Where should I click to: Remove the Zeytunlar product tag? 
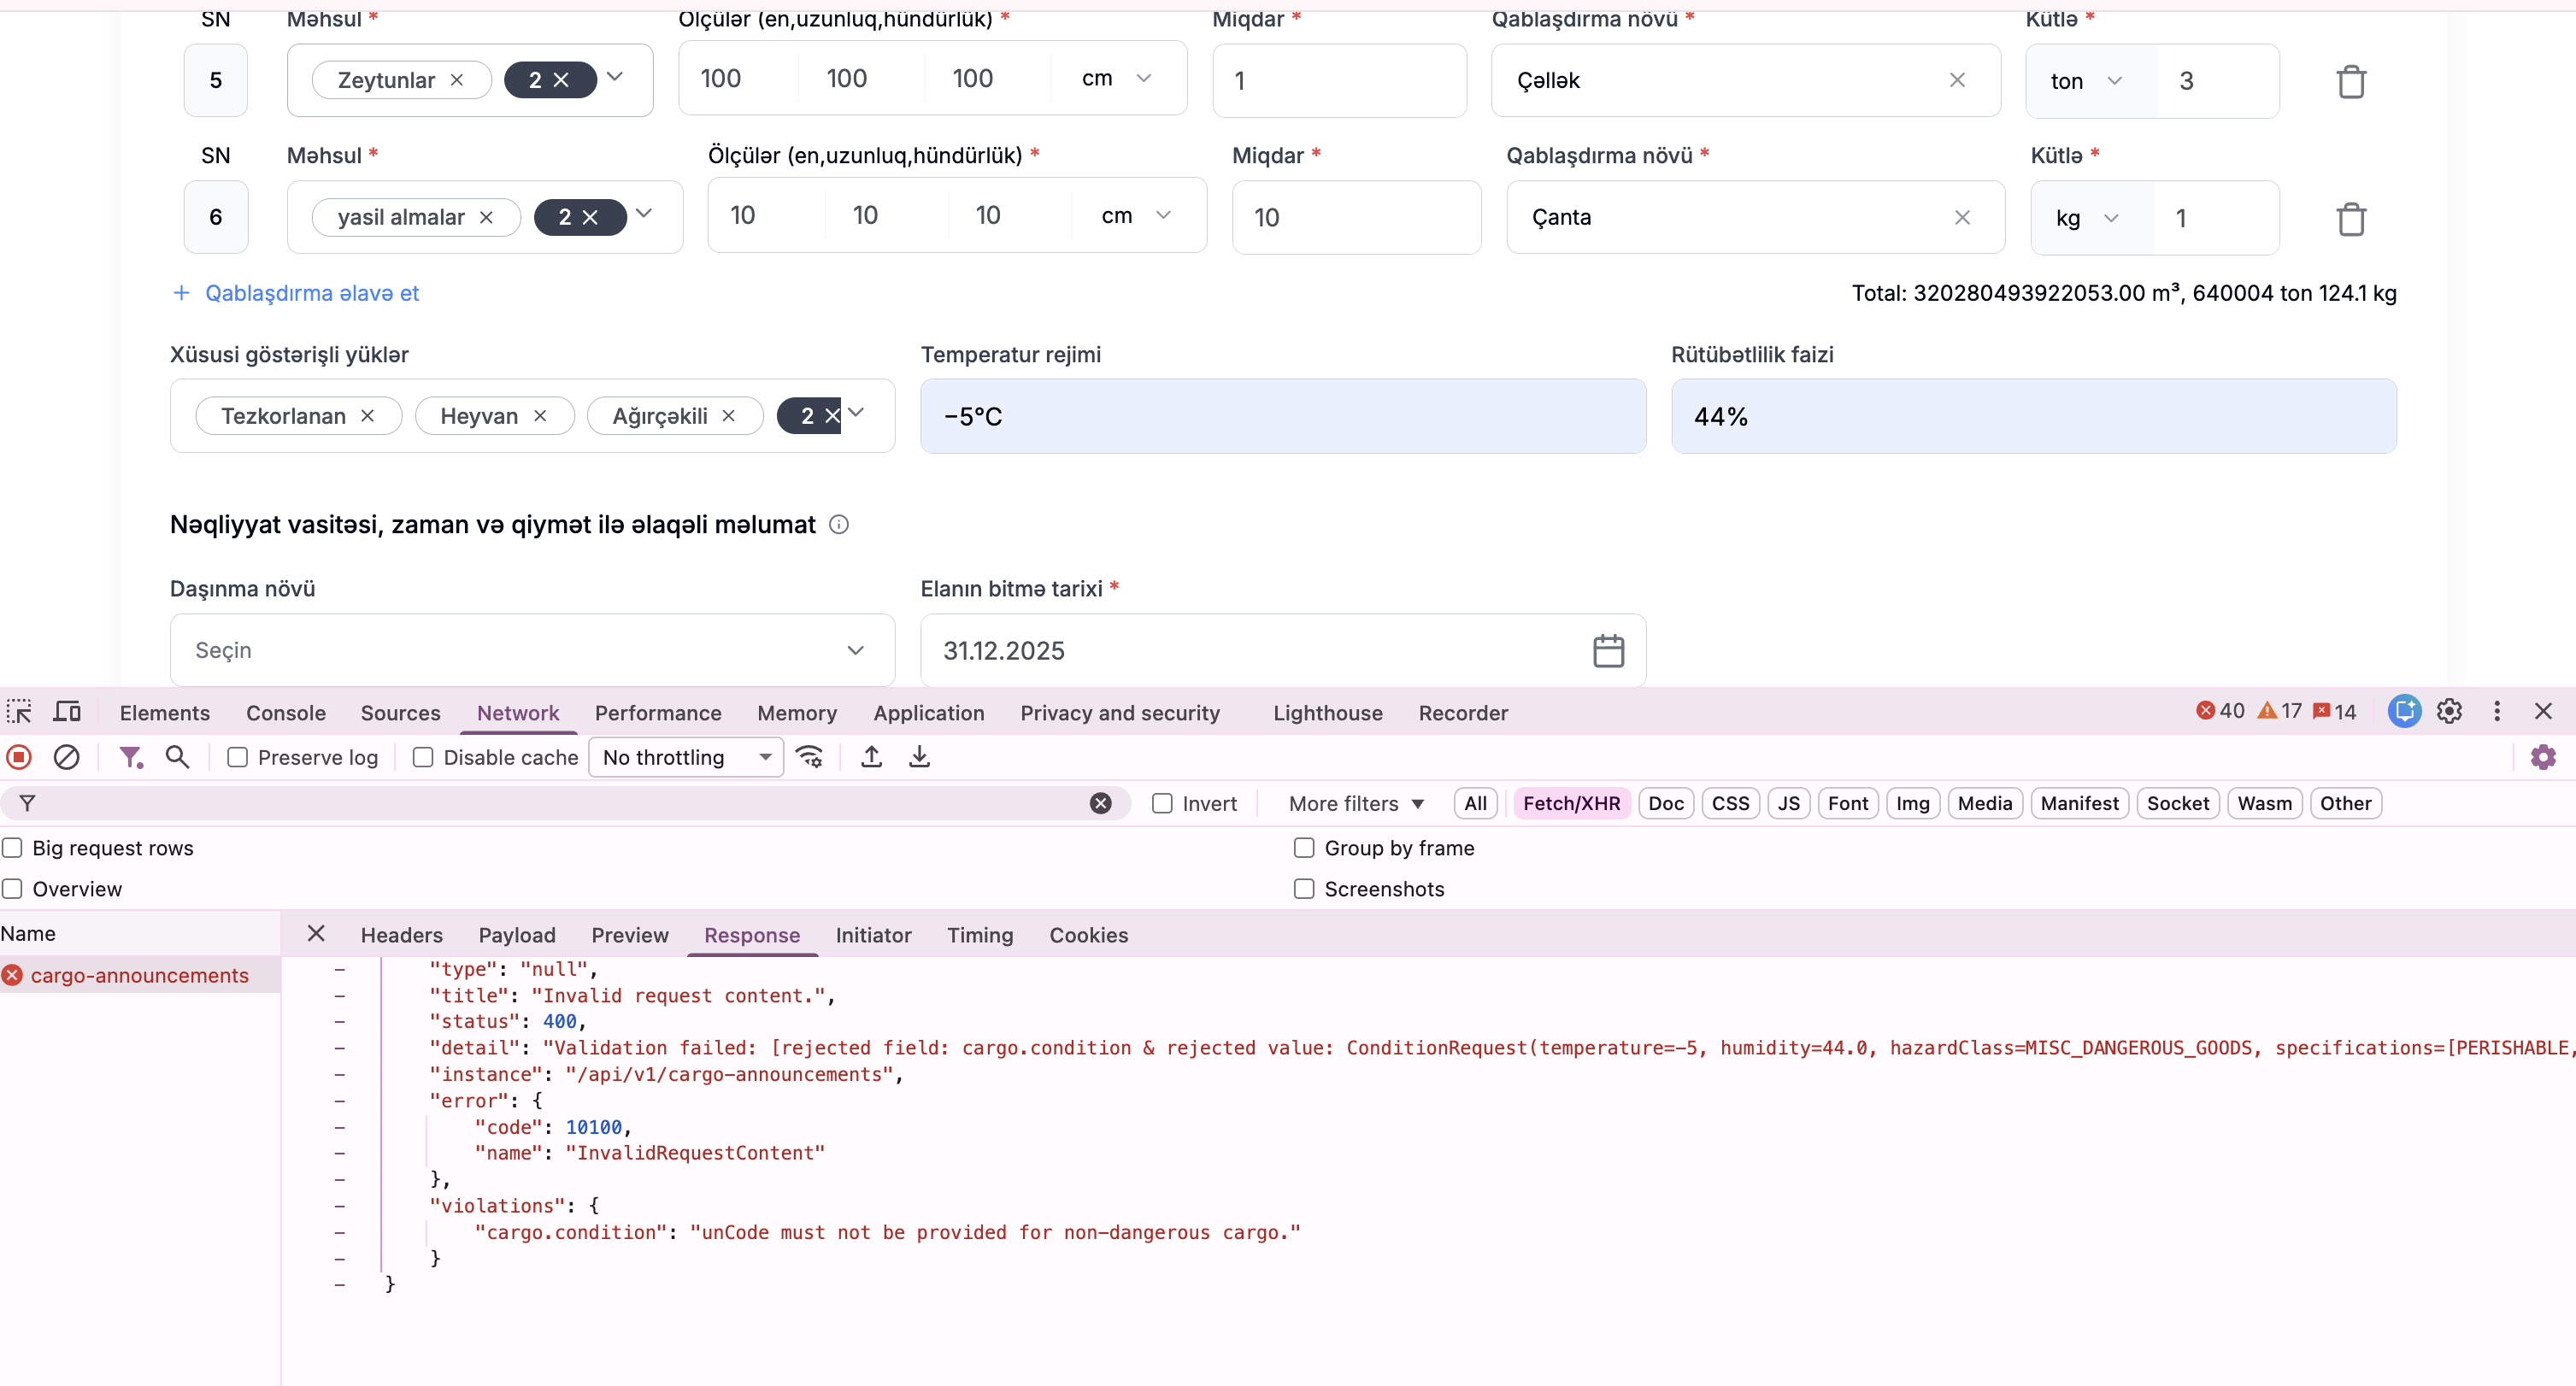pos(457,80)
